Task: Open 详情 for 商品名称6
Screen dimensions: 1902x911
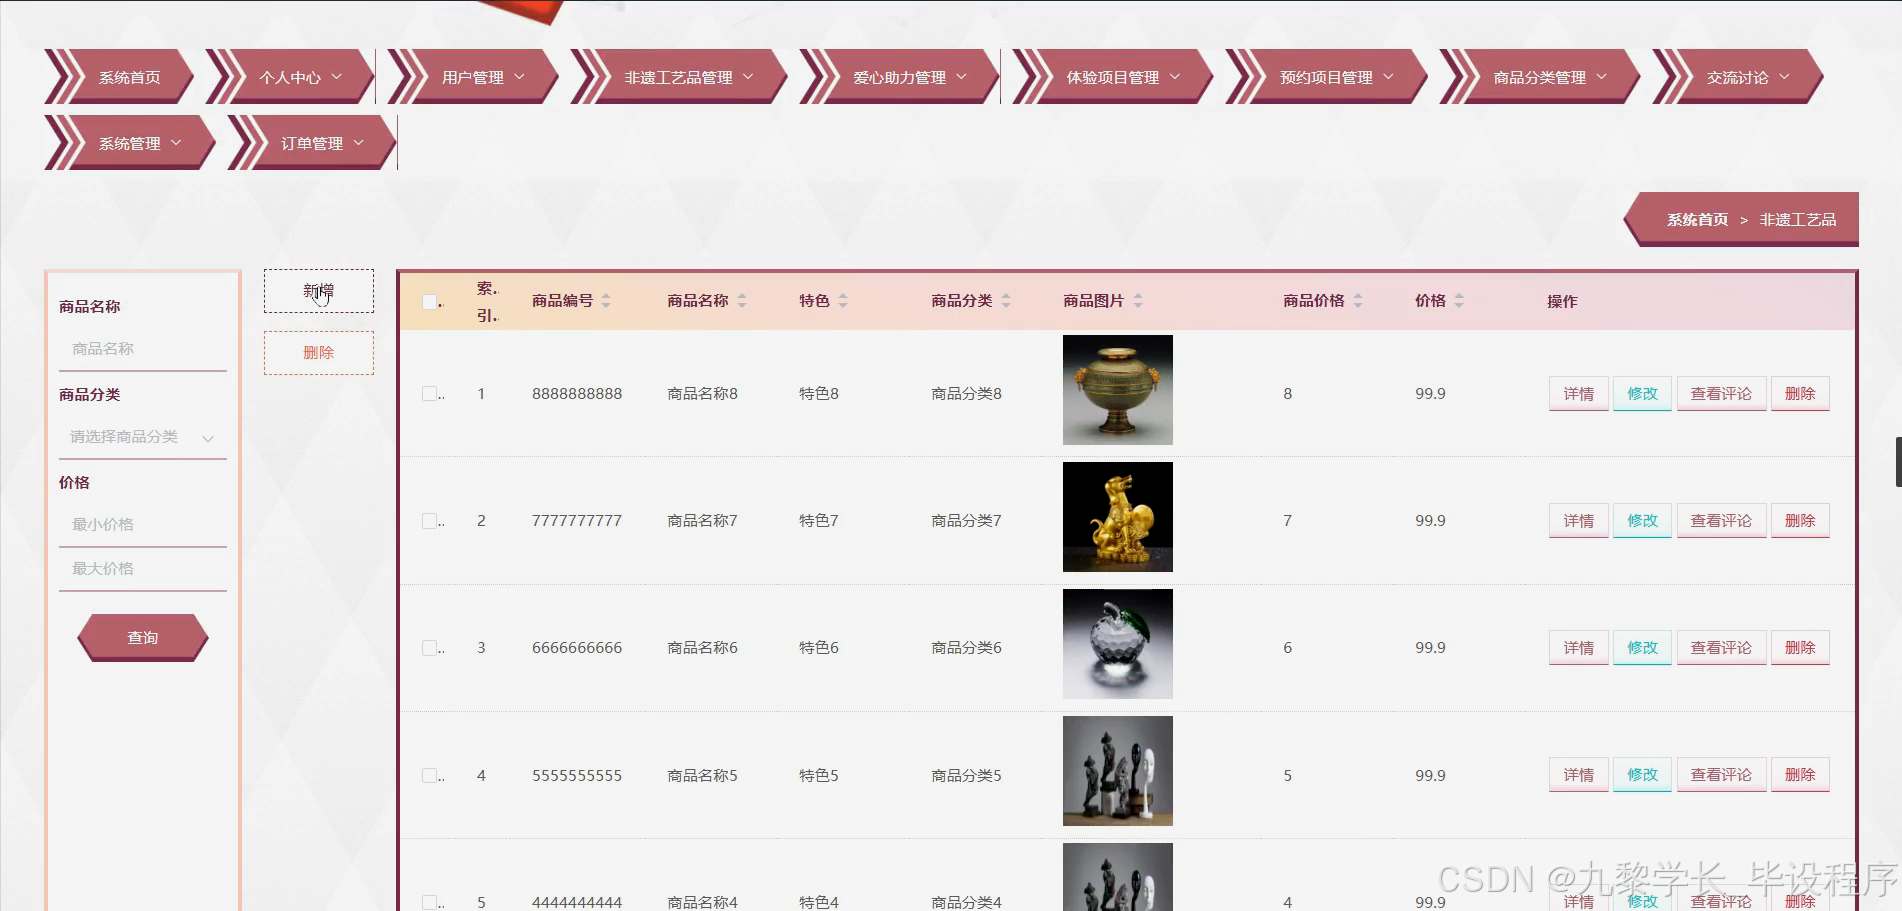Action: tap(1579, 648)
